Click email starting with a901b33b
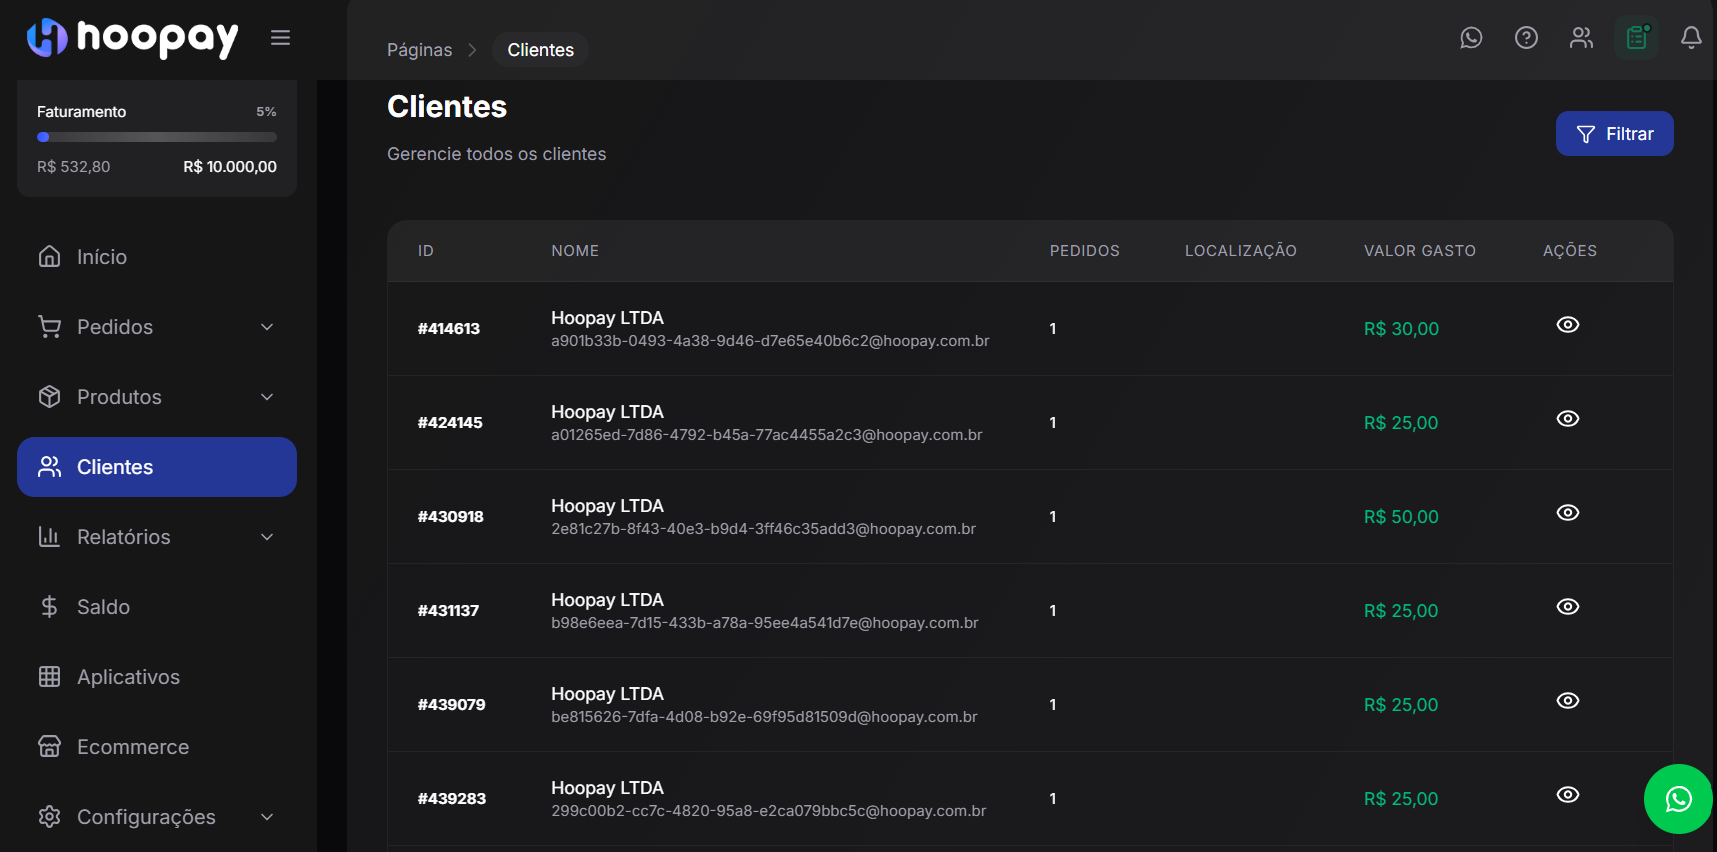1717x852 pixels. (770, 341)
